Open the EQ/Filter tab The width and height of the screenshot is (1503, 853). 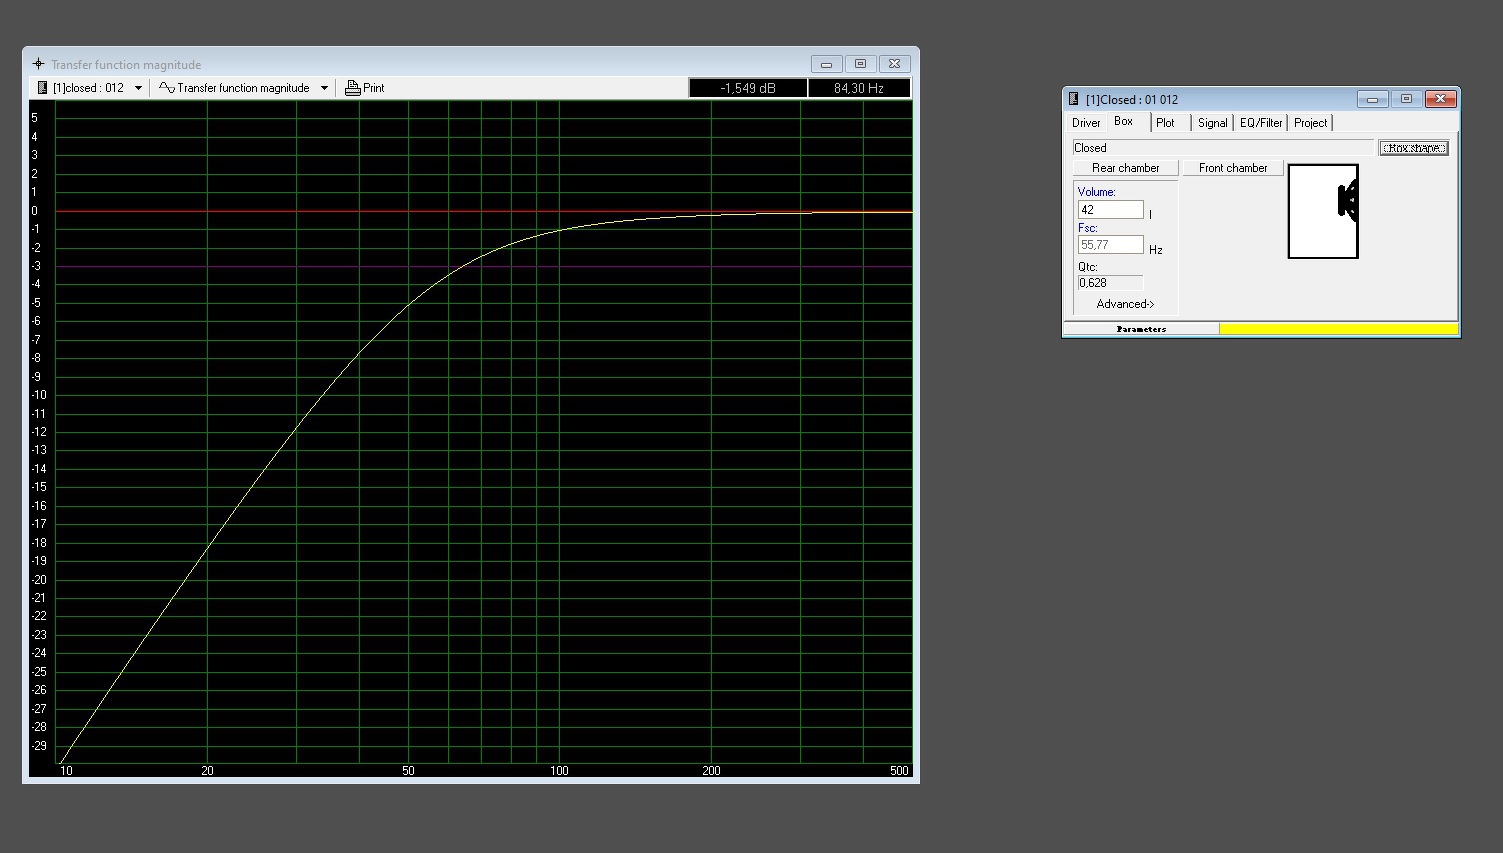(1261, 123)
